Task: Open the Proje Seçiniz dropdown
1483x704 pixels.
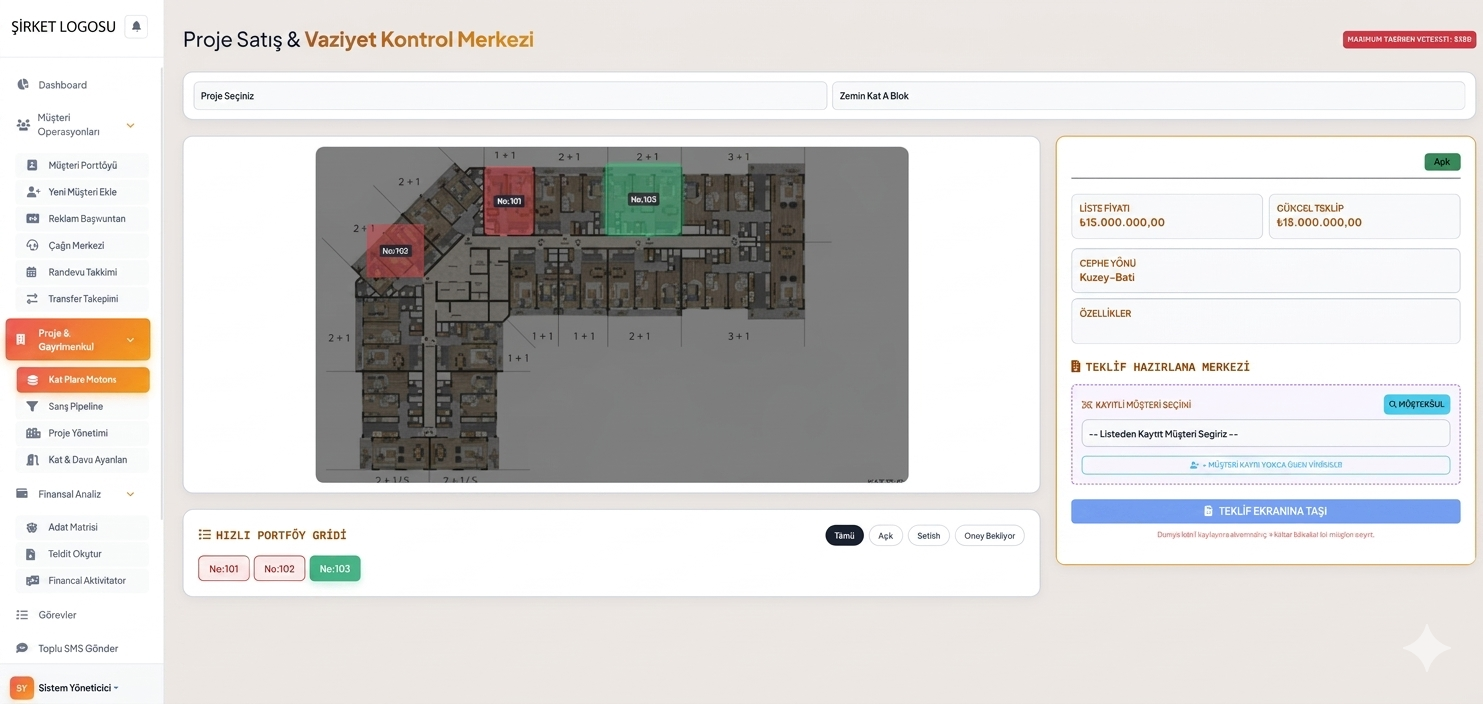Action: point(510,96)
